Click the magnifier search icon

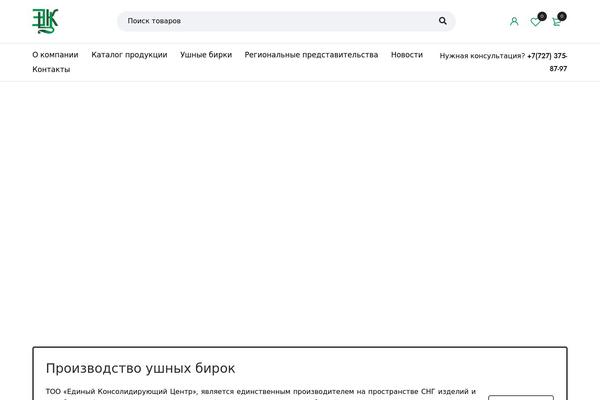(x=443, y=21)
